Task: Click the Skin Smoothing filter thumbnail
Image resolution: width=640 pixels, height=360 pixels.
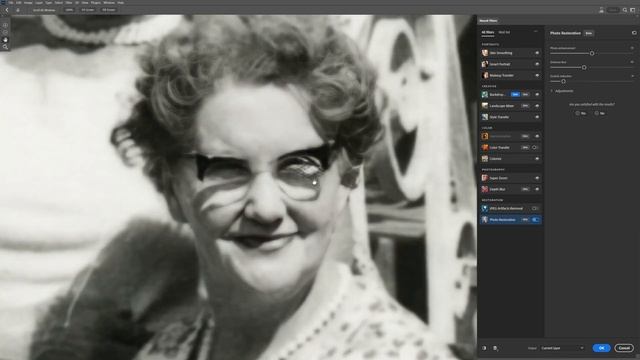Action: [x=485, y=53]
